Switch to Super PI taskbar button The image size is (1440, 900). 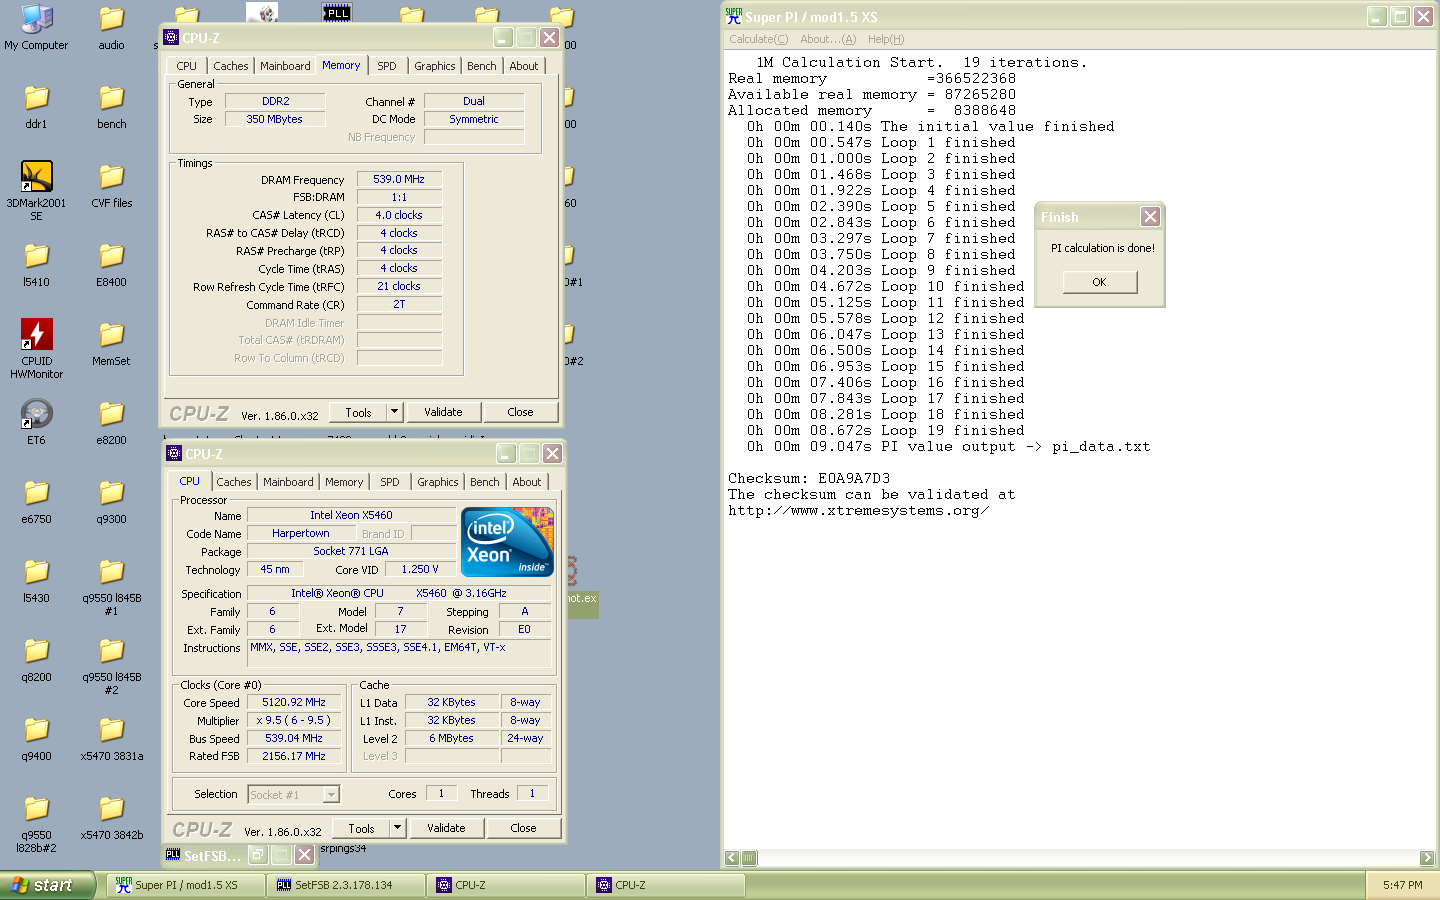pyautogui.click(x=186, y=885)
